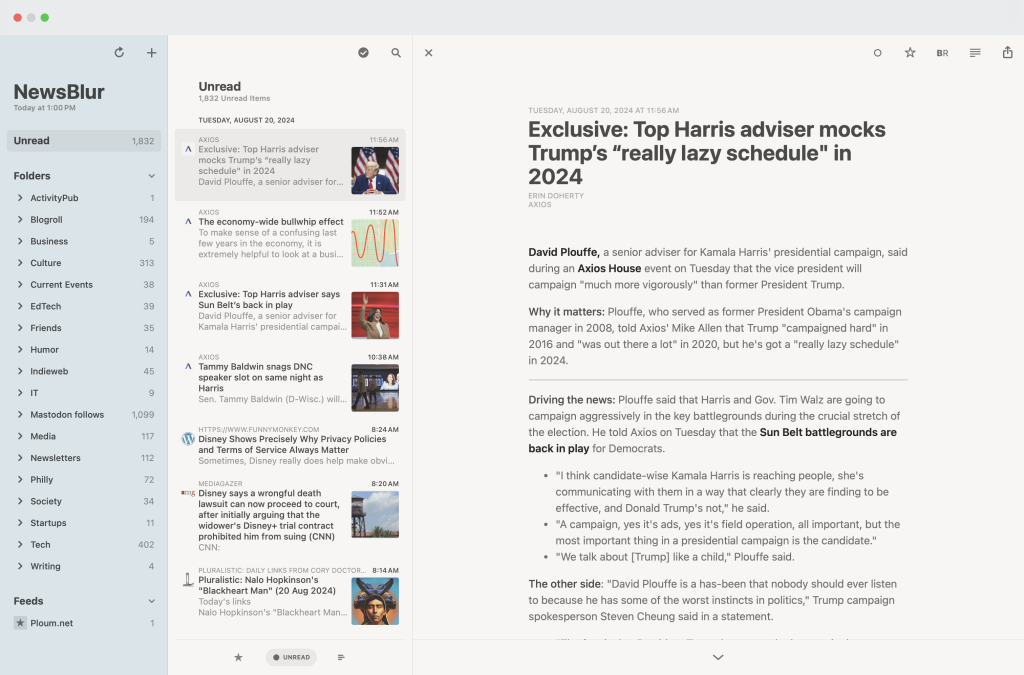Image resolution: width=1024 pixels, height=675 pixels.
Task: Open the Indieweb folder
Action: point(84,371)
